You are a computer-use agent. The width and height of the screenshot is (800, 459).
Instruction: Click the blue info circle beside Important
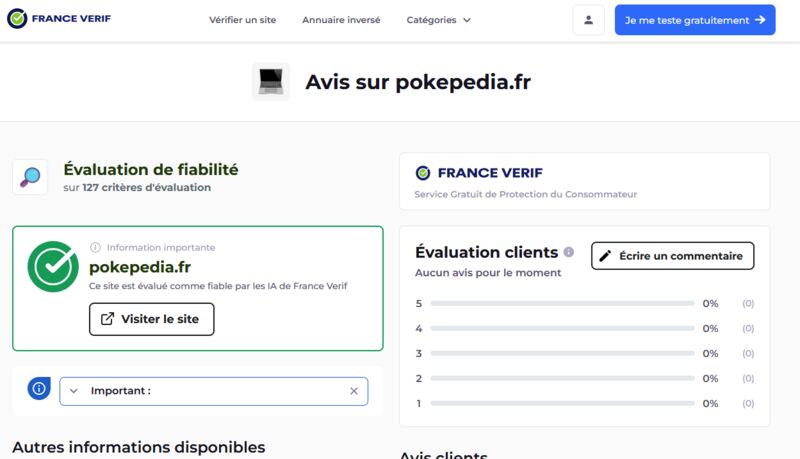(x=39, y=389)
